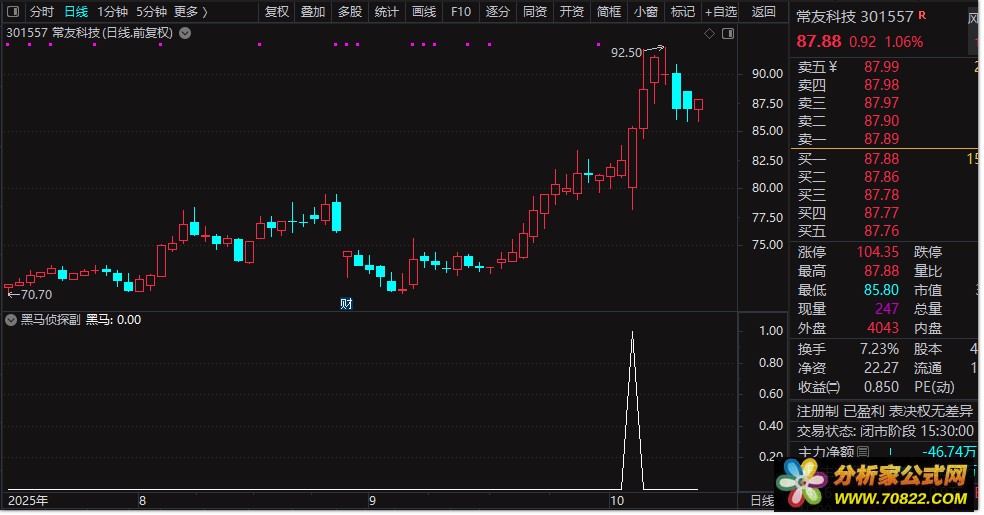Image resolution: width=984 pixels, height=515 pixels.
Task: Click the 最低 value 85.80
Action: (x=881, y=290)
